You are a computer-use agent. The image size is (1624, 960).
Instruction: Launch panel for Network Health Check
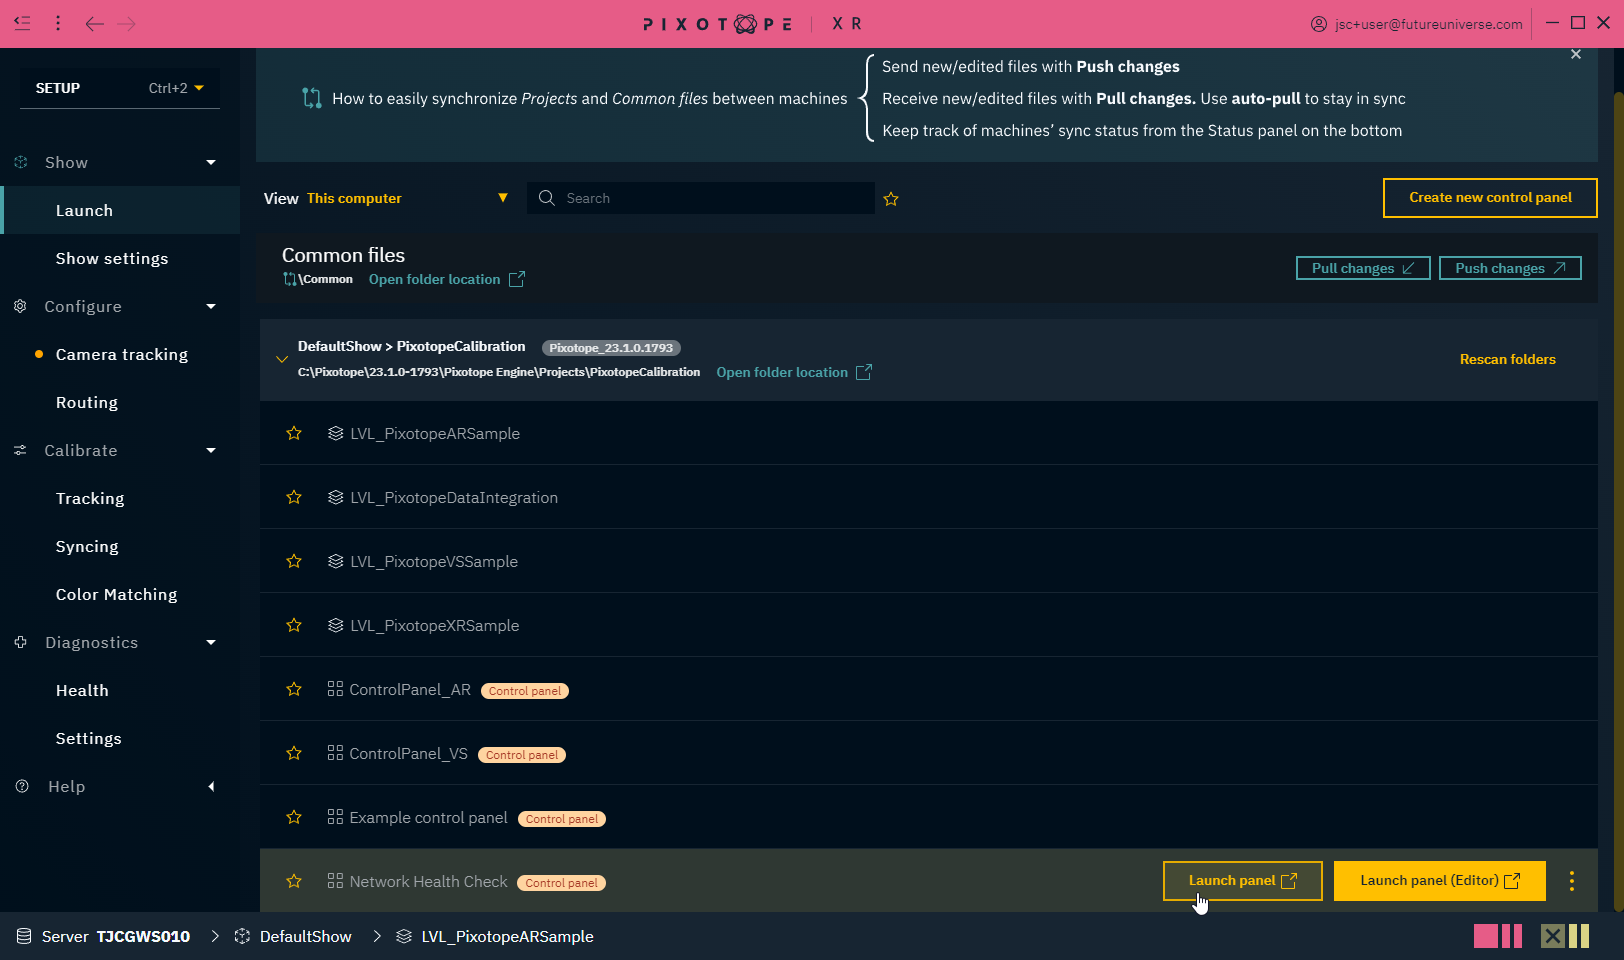pyautogui.click(x=1242, y=881)
